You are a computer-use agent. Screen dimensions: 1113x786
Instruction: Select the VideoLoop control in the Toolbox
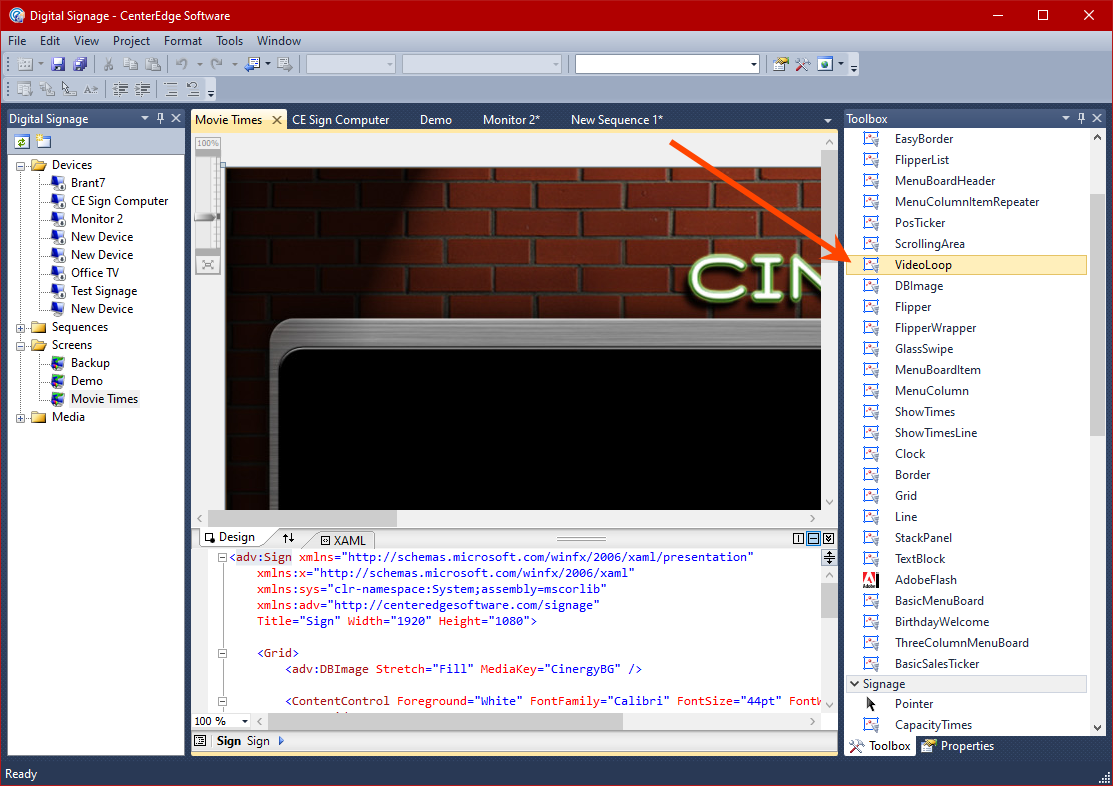pos(923,265)
